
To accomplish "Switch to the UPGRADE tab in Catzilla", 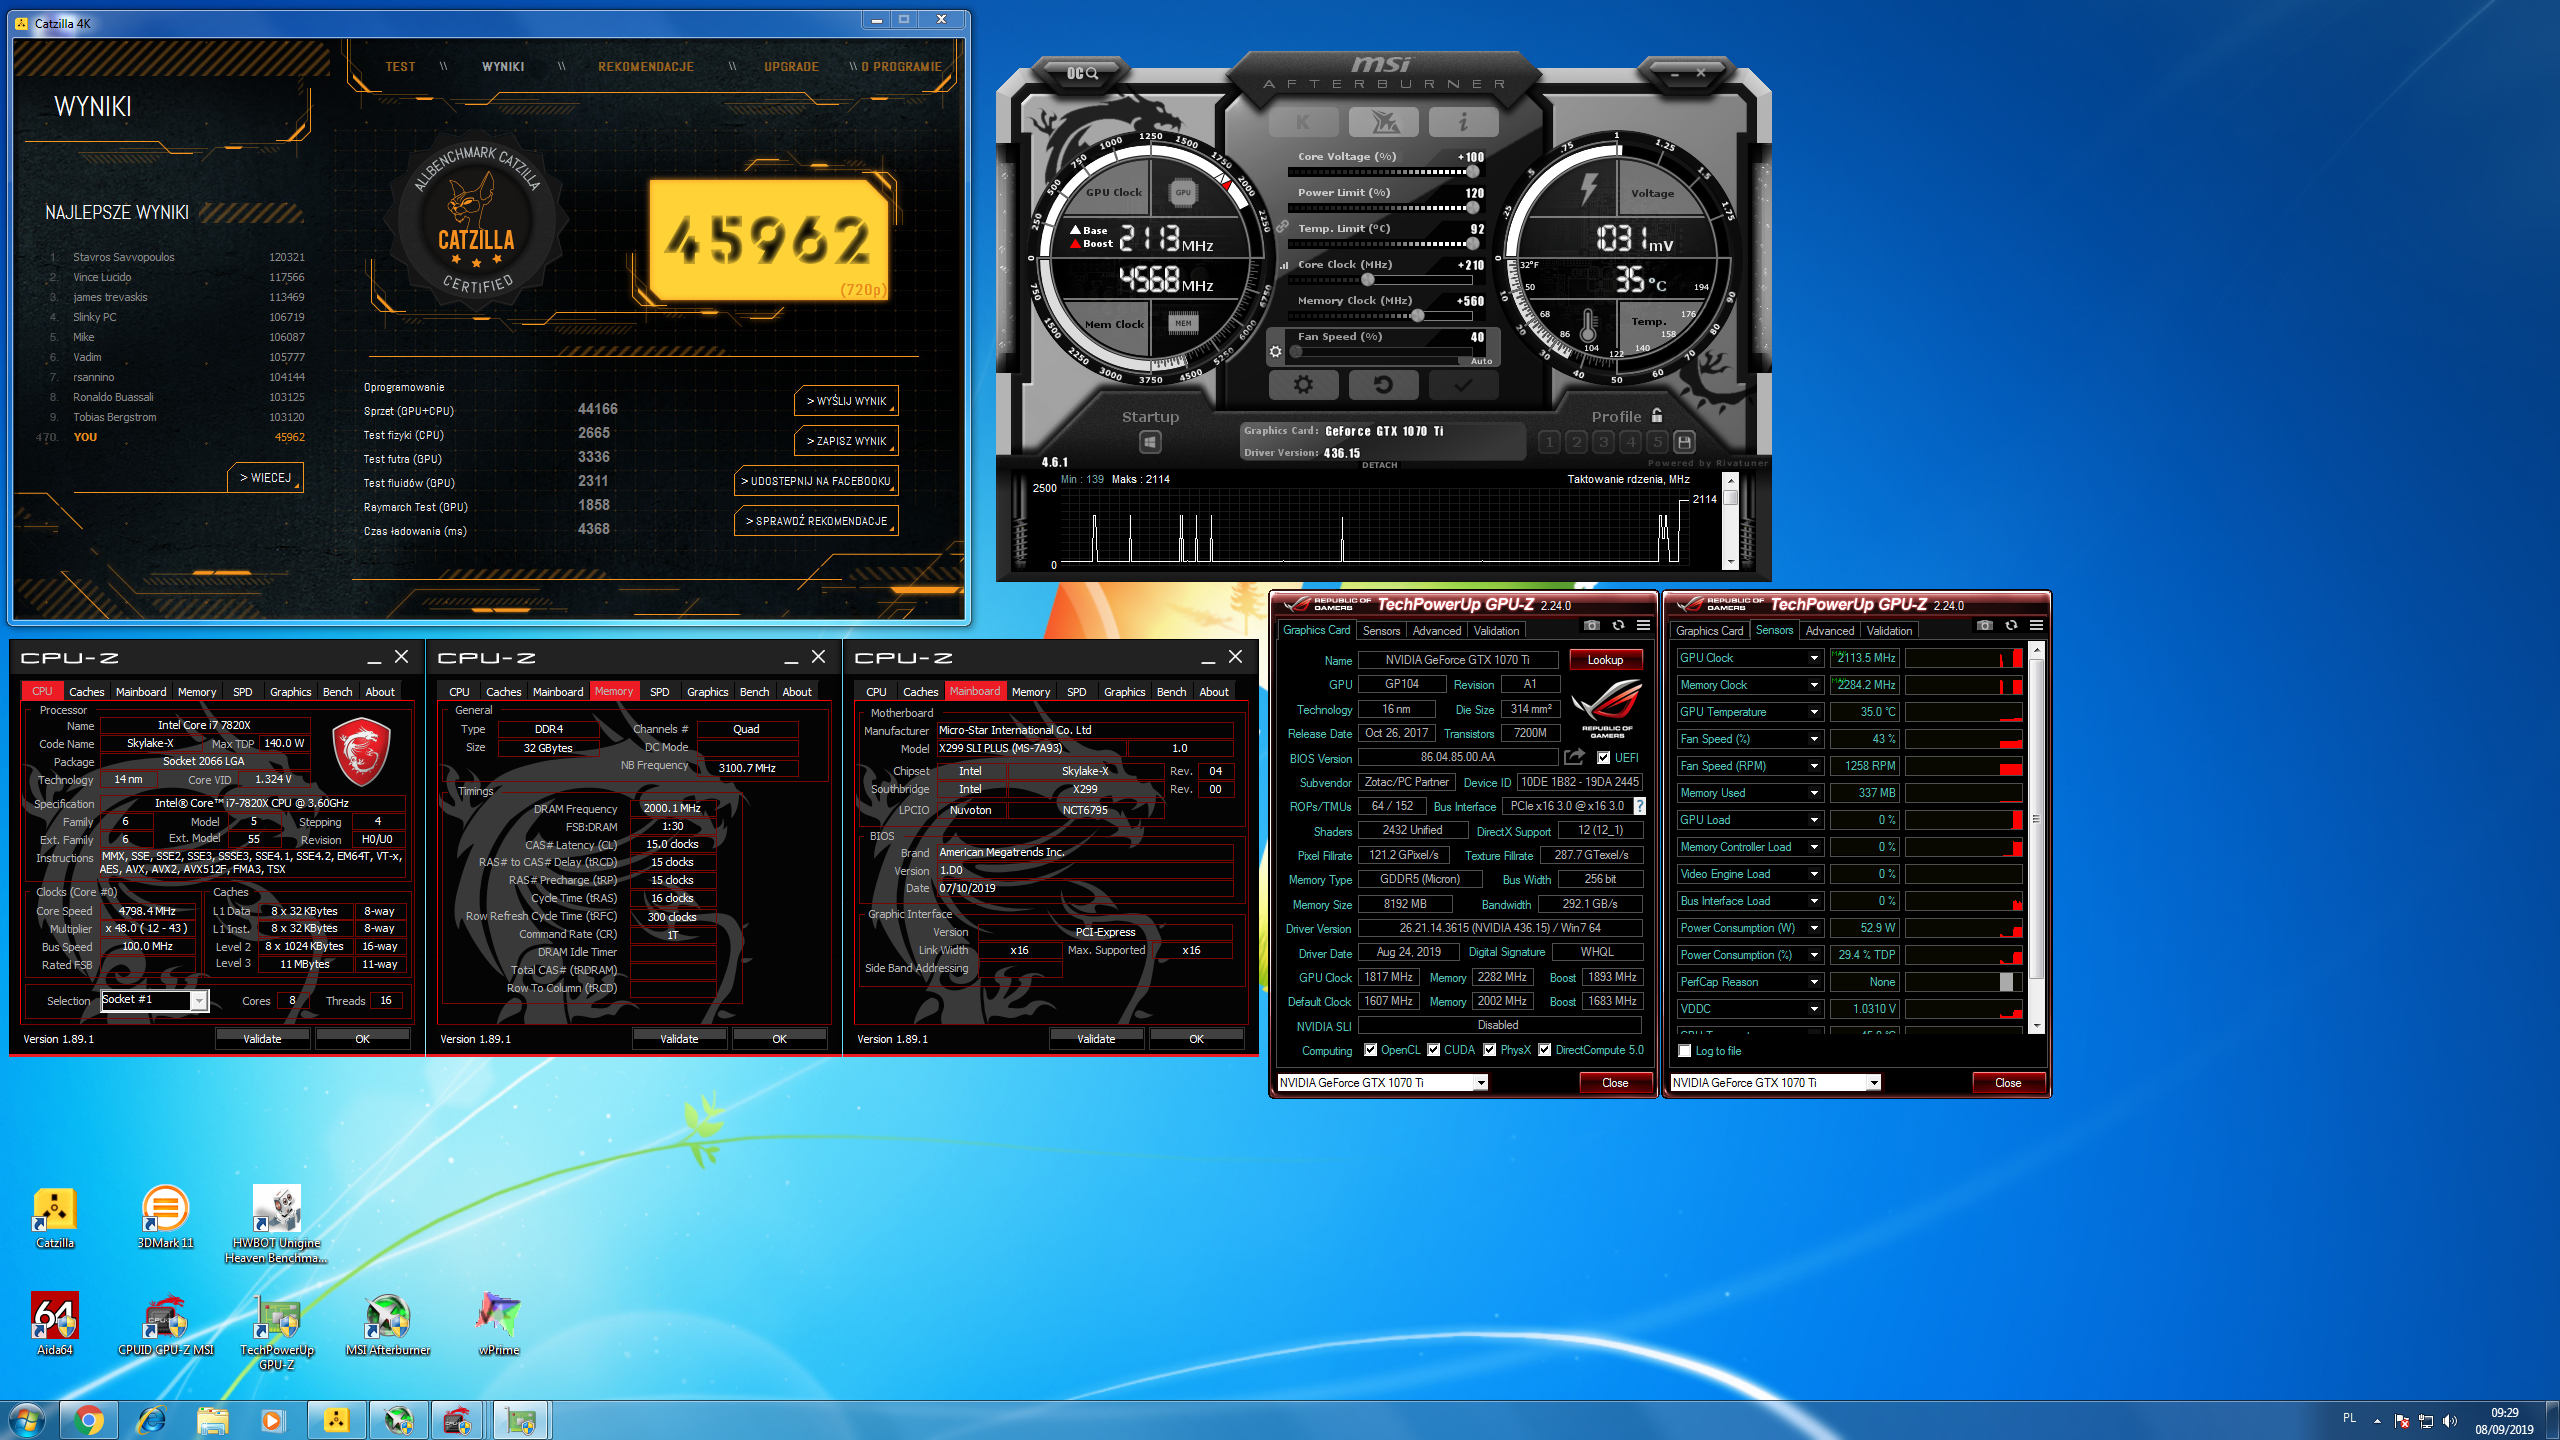I will click(x=791, y=67).
